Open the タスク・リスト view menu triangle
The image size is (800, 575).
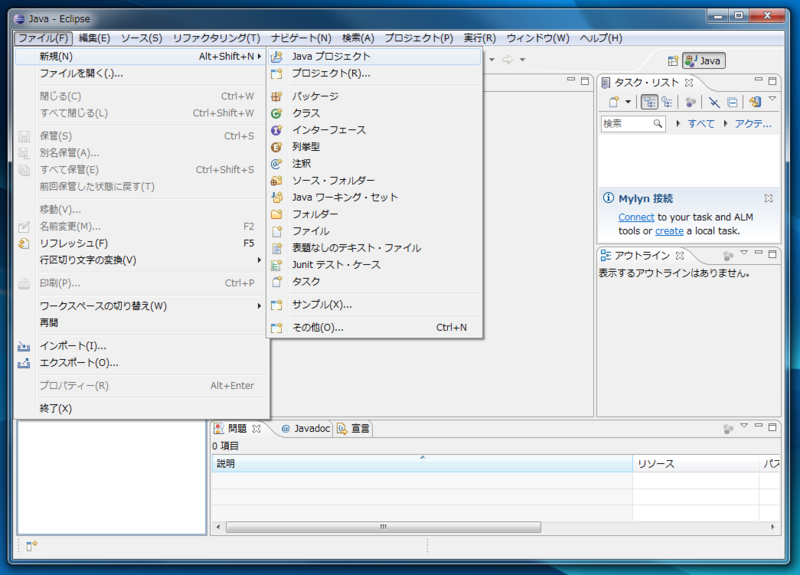pos(772,98)
